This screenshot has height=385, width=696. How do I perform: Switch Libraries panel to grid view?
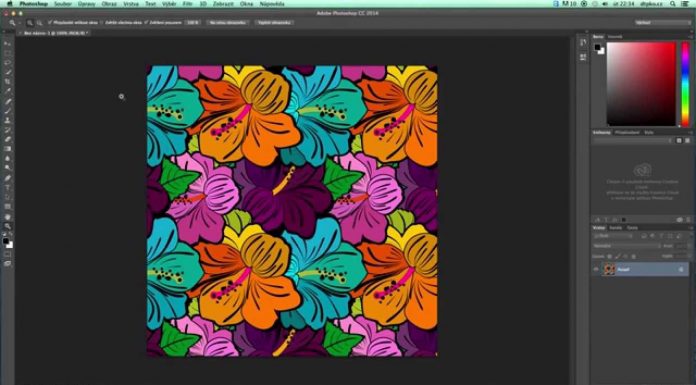pos(679,140)
